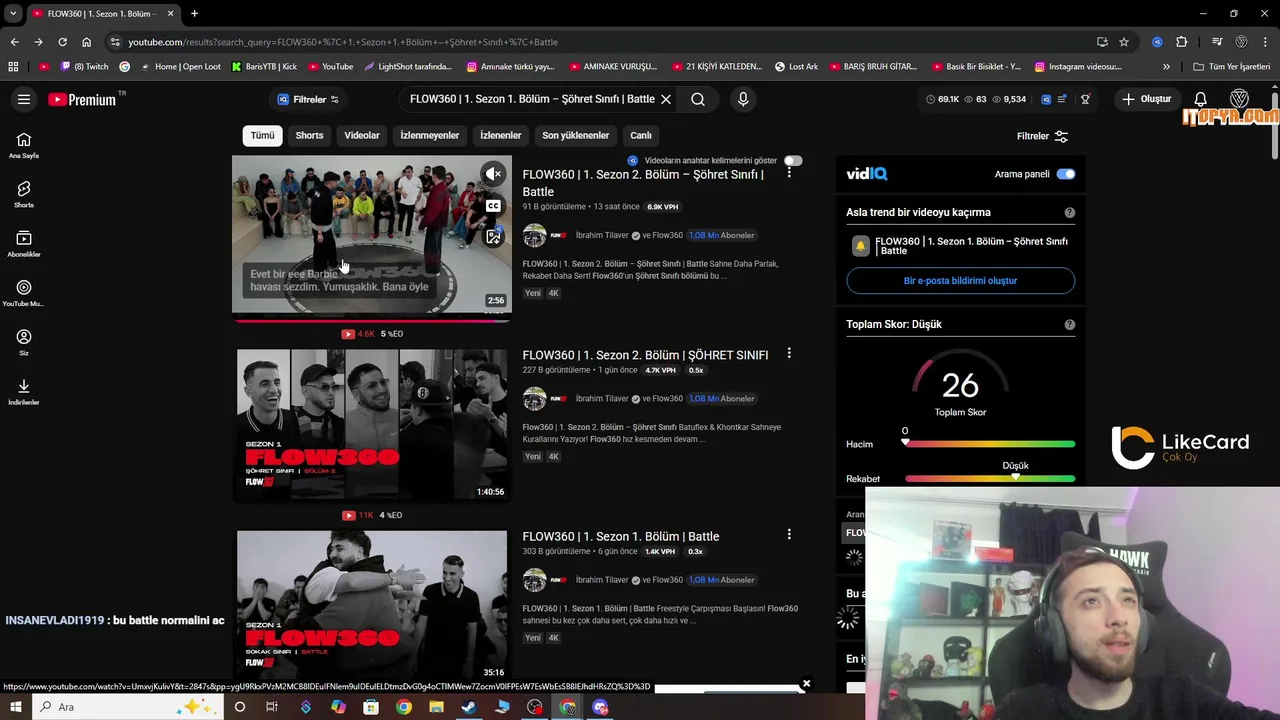Open more options for ŞÖHRET SINIFI video

(789, 354)
